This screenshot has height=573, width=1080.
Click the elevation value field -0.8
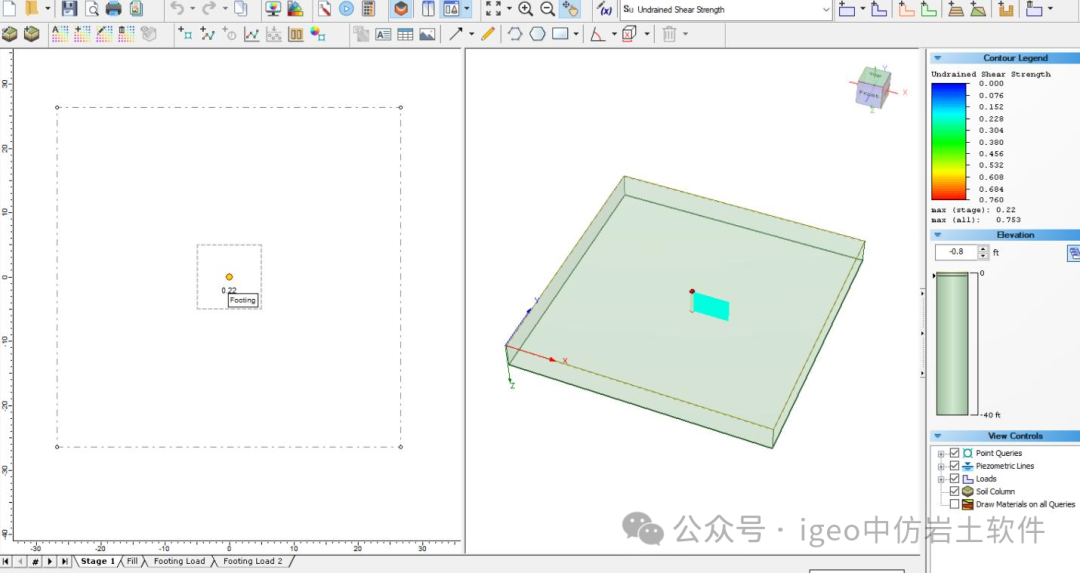pyautogui.click(x=957, y=252)
